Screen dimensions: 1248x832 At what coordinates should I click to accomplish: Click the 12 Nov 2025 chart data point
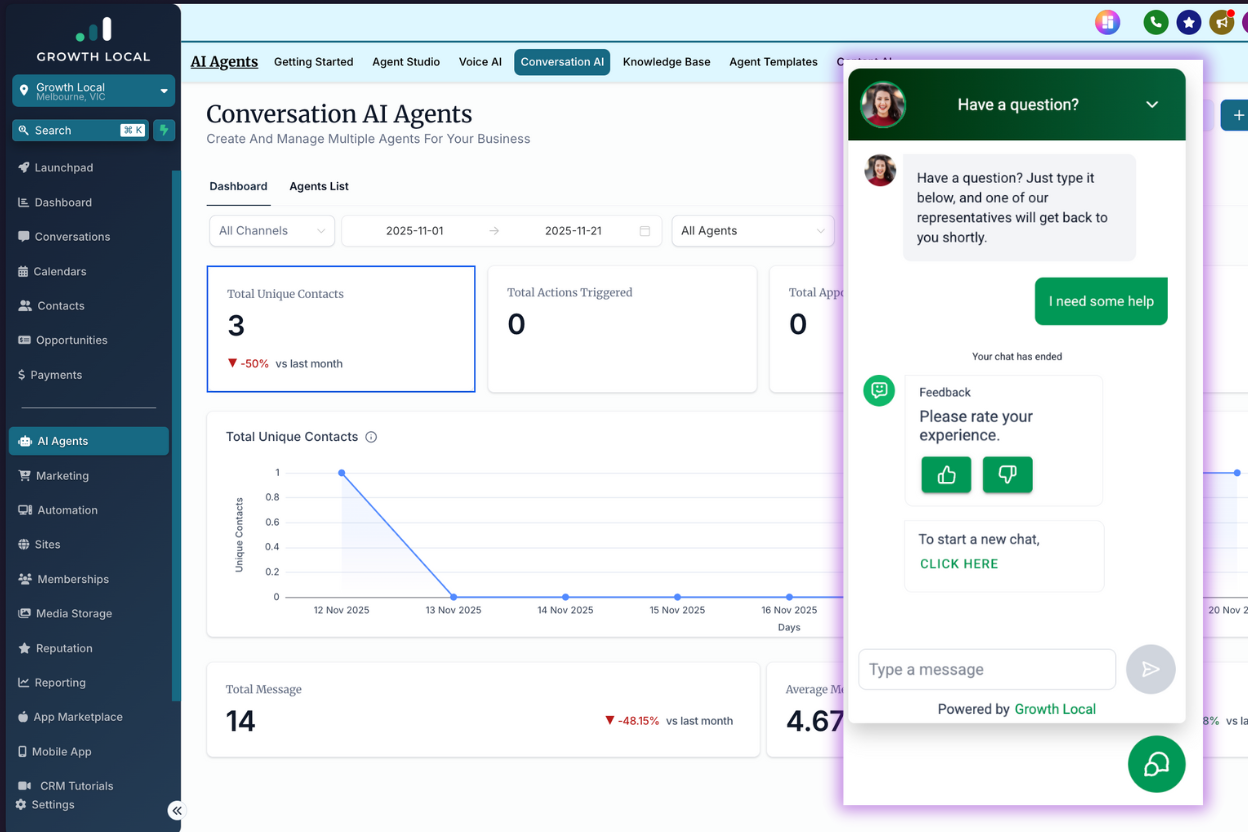coord(342,473)
